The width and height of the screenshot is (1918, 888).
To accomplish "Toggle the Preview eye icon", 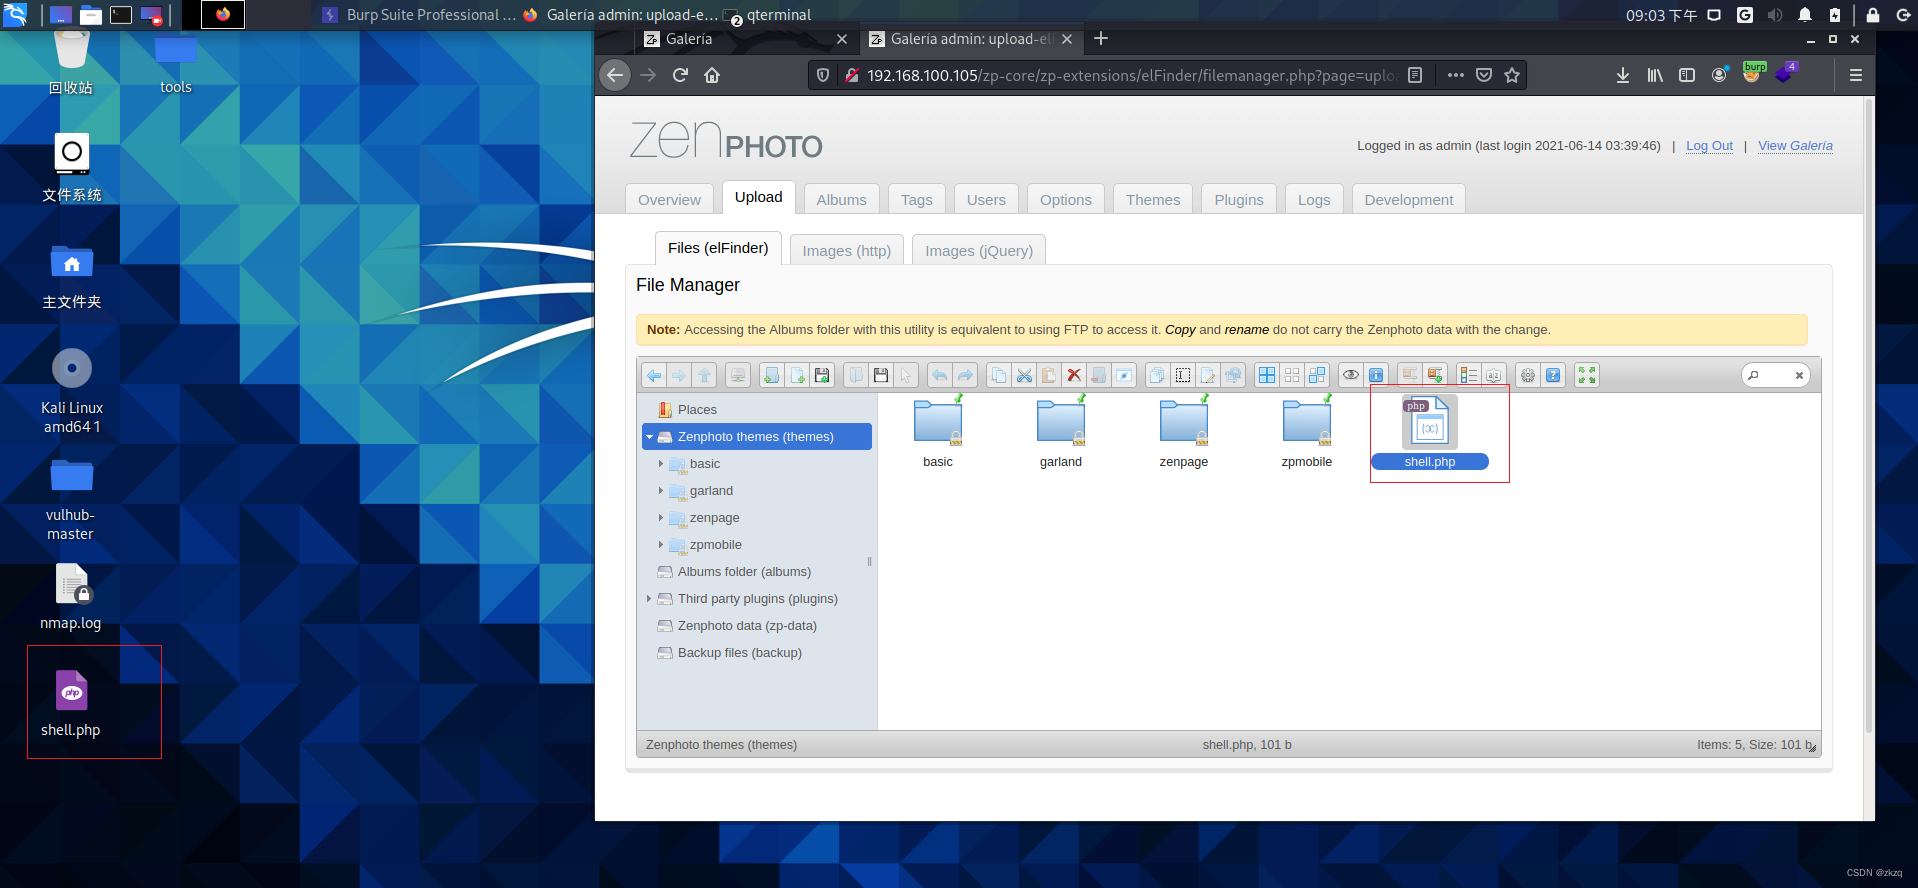I will tap(1351, 375).
